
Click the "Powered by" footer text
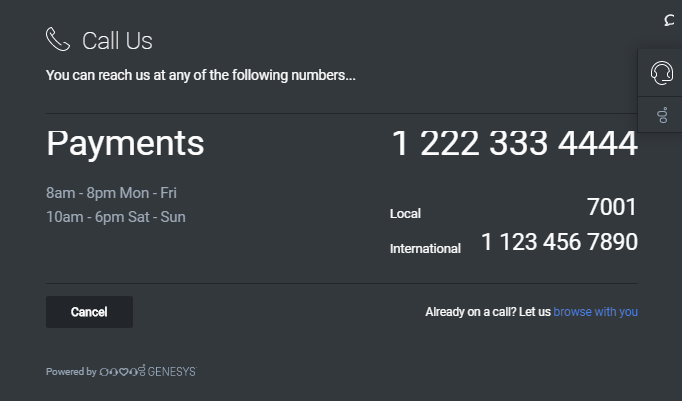pos(71,372)
